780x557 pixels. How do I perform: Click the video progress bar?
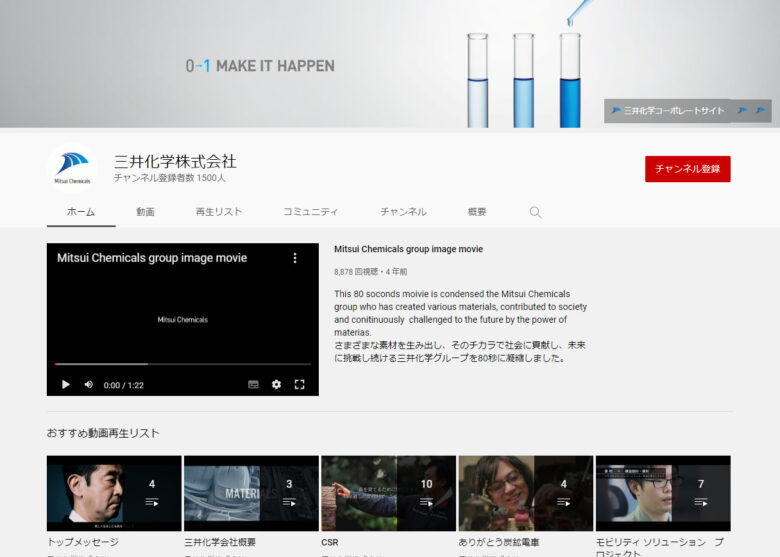183,364
